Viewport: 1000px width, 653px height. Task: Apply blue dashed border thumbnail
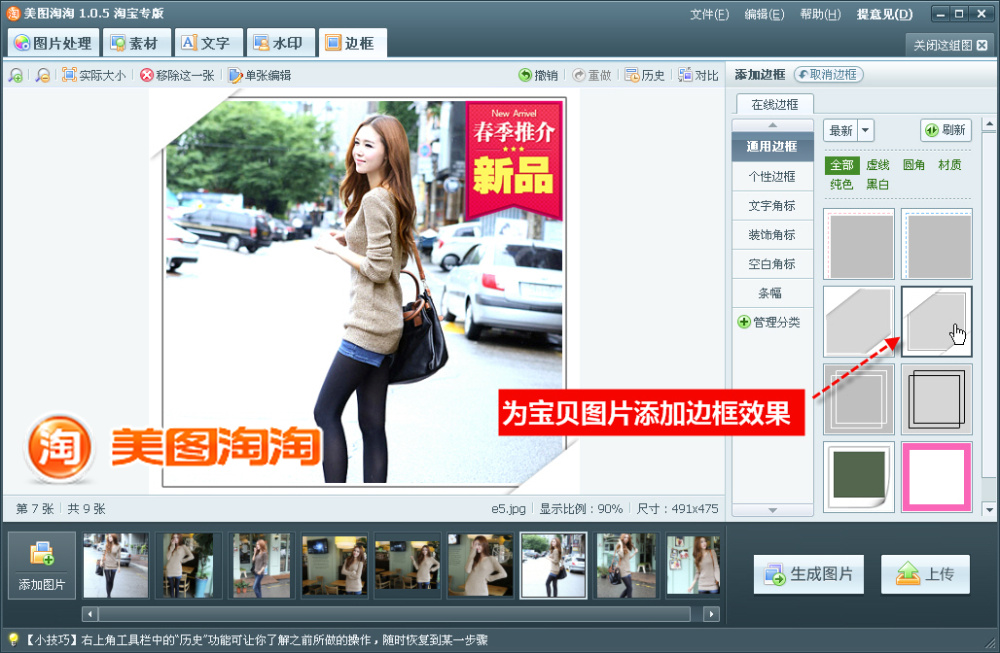(937, 244)
